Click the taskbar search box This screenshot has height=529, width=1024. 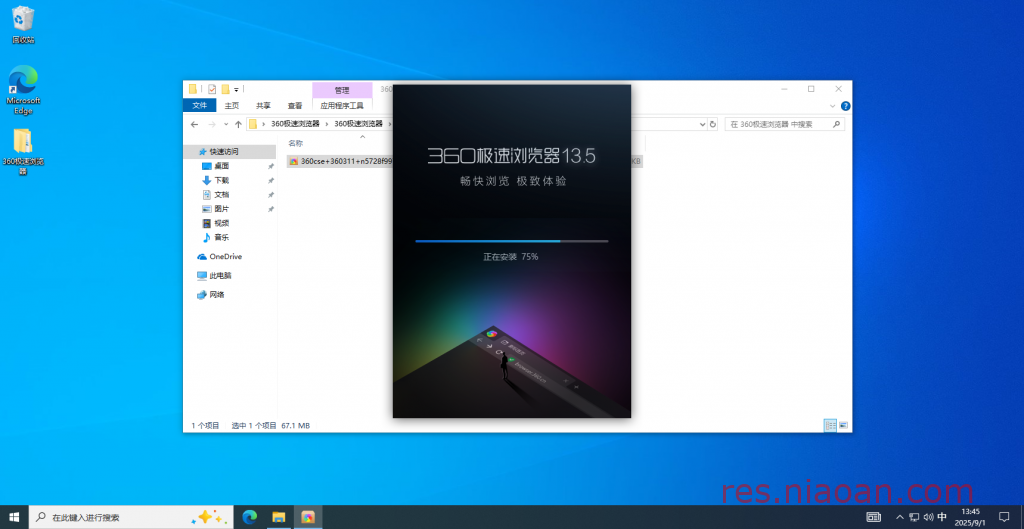coord(131,517)
